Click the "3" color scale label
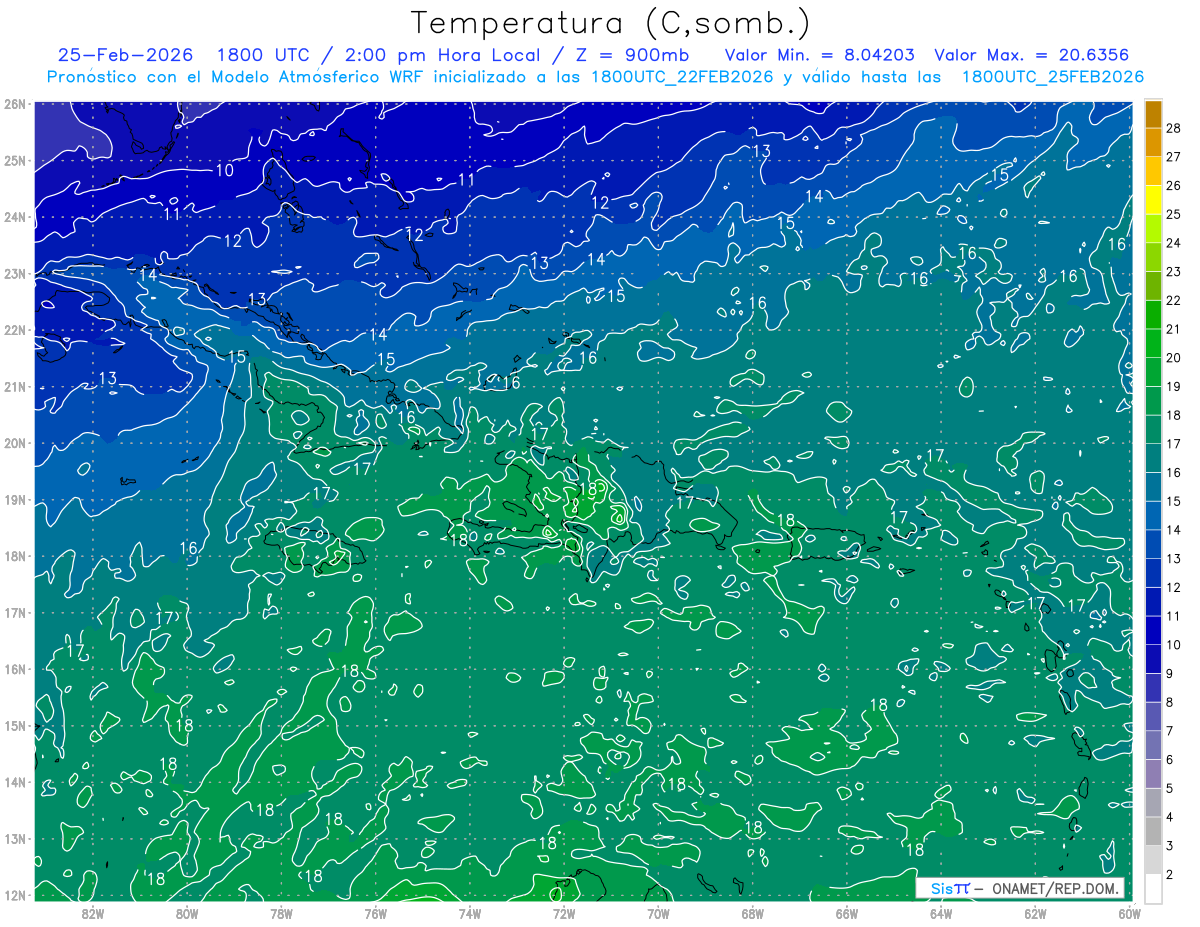 coord(1170,846)
